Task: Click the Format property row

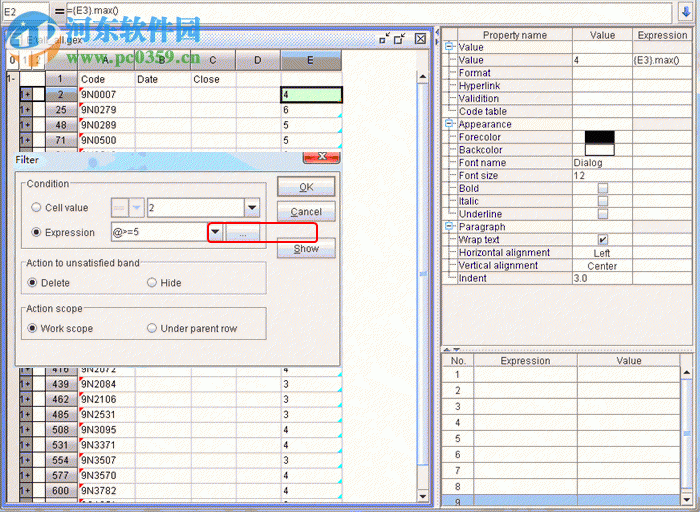Action: pos(575,73)
